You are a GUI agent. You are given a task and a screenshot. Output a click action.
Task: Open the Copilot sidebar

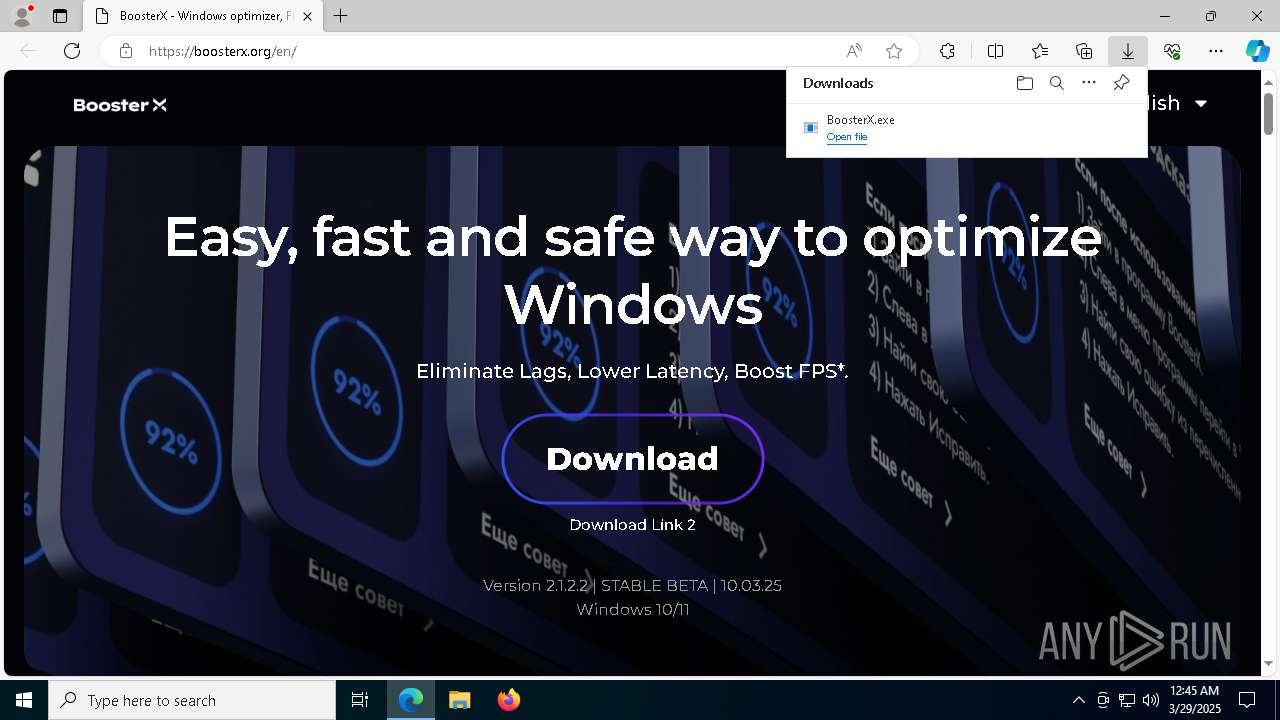(1257, 51)
